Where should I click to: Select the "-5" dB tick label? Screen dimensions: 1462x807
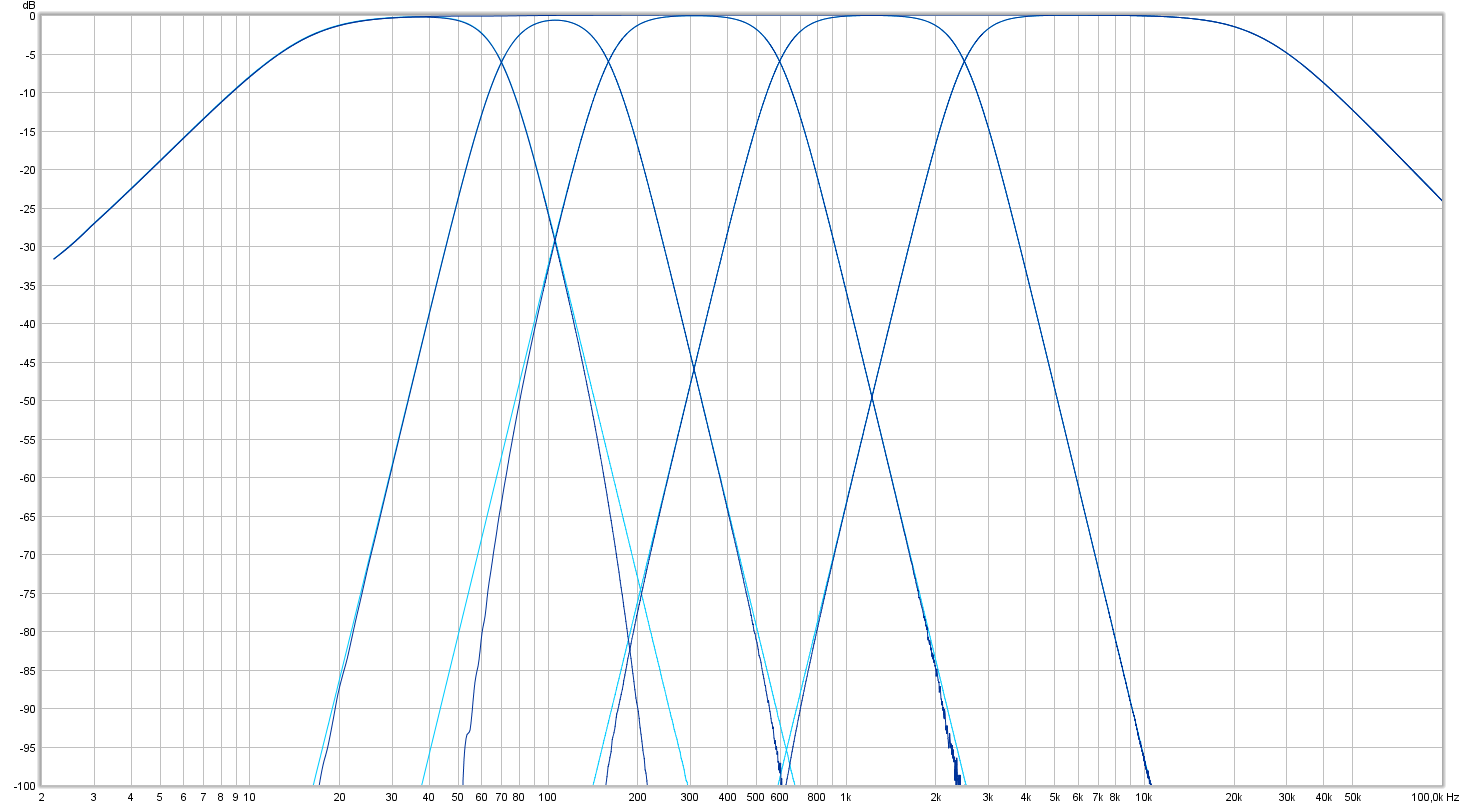coord(31,55)
